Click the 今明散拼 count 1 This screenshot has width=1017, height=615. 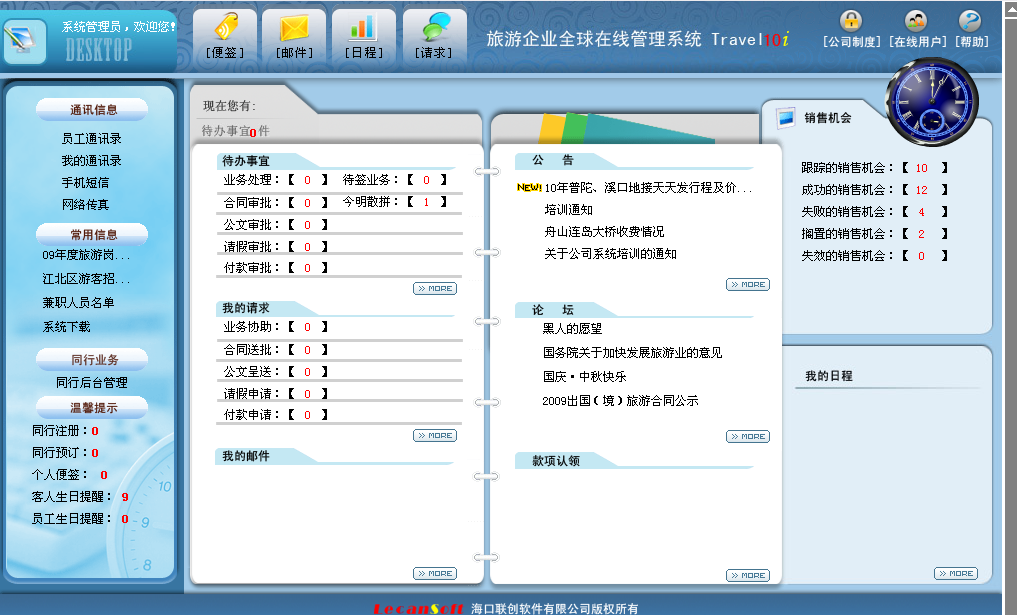pos(426,202)
